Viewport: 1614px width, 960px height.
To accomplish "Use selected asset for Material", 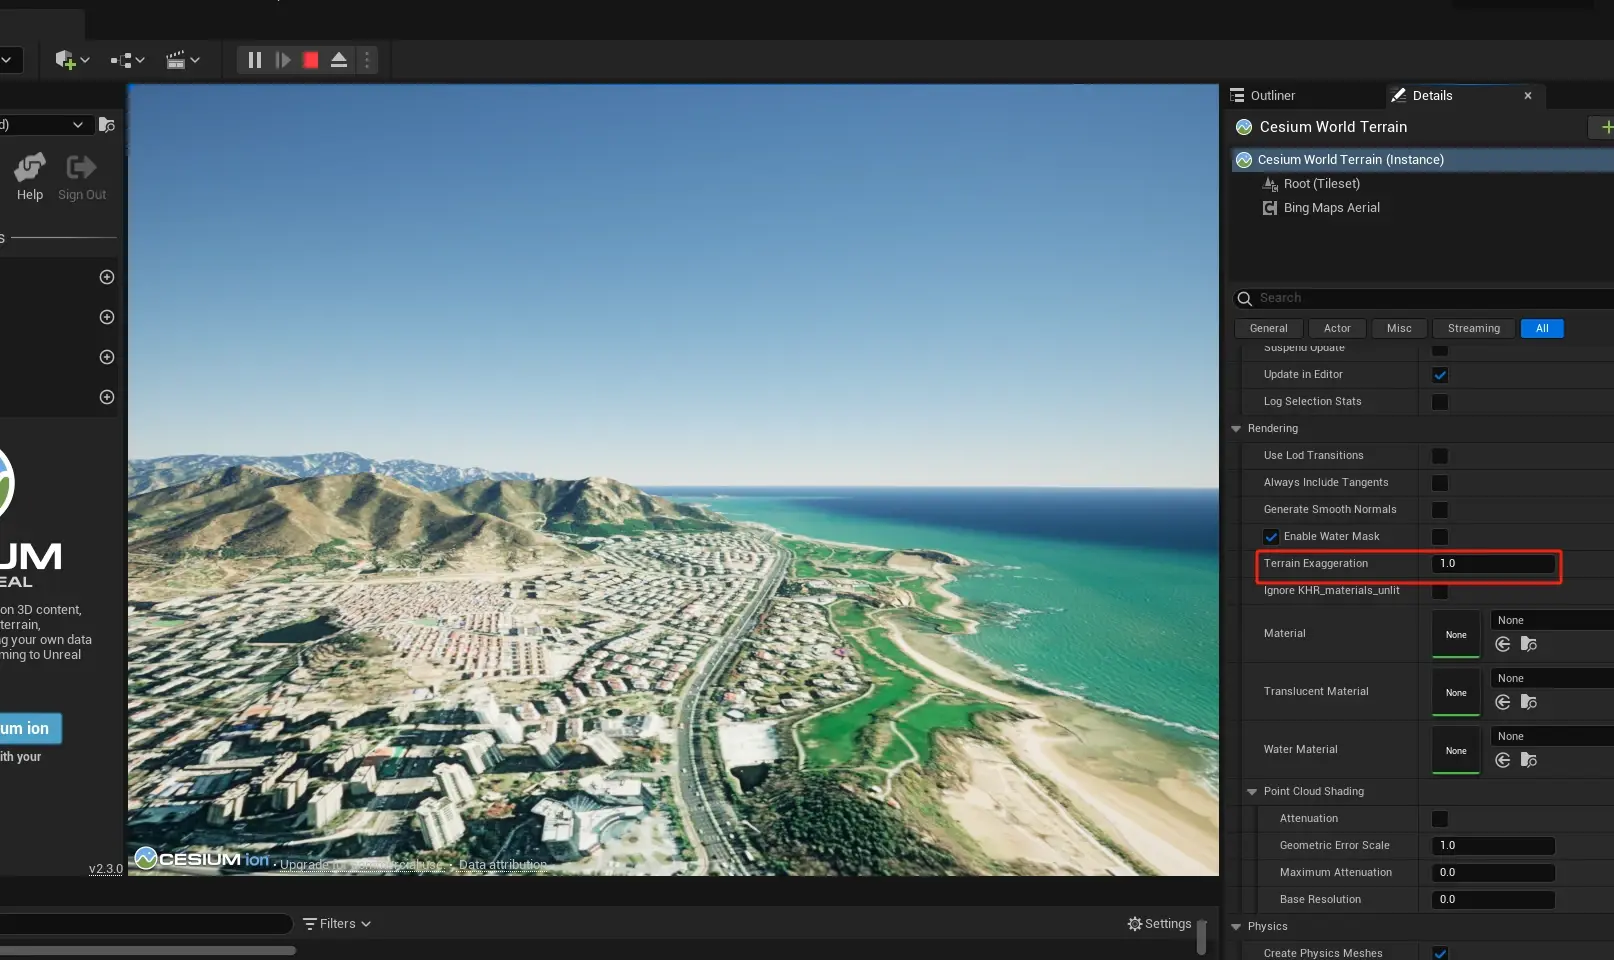I will click(1503, 644).
